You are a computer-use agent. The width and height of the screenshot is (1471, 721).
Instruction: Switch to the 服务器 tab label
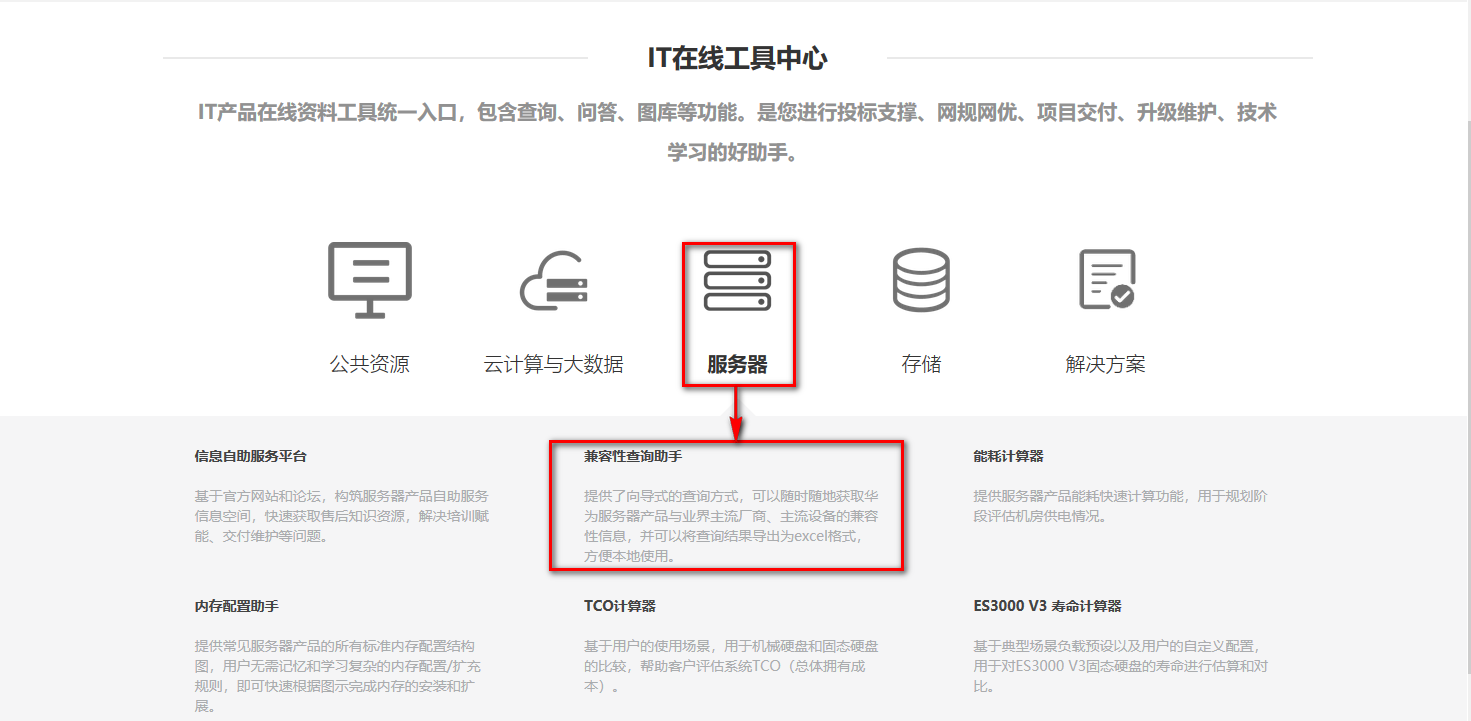point(737,364)
